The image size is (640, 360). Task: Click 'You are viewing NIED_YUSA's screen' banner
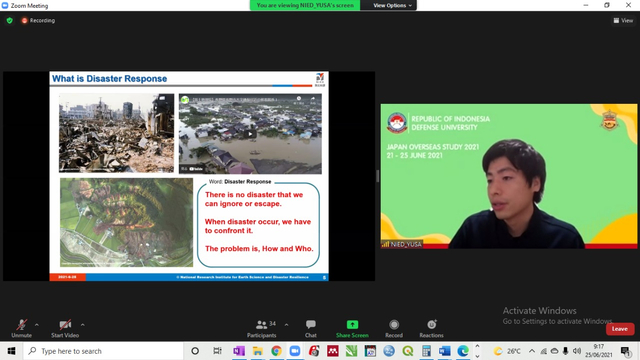point(305,5)
